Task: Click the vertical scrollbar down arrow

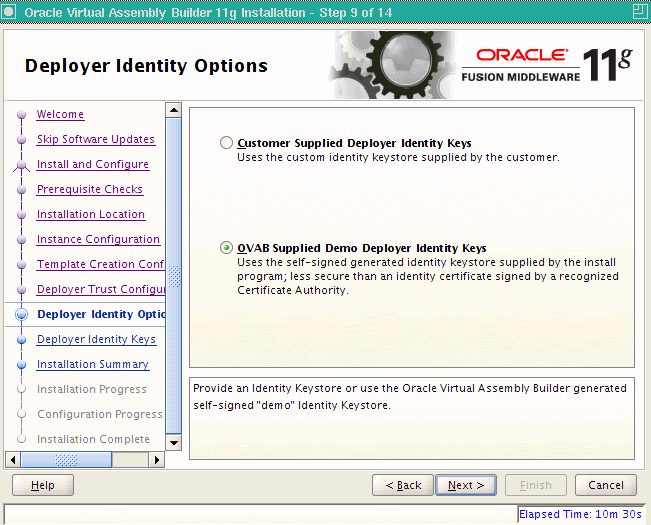Action: 174,442
